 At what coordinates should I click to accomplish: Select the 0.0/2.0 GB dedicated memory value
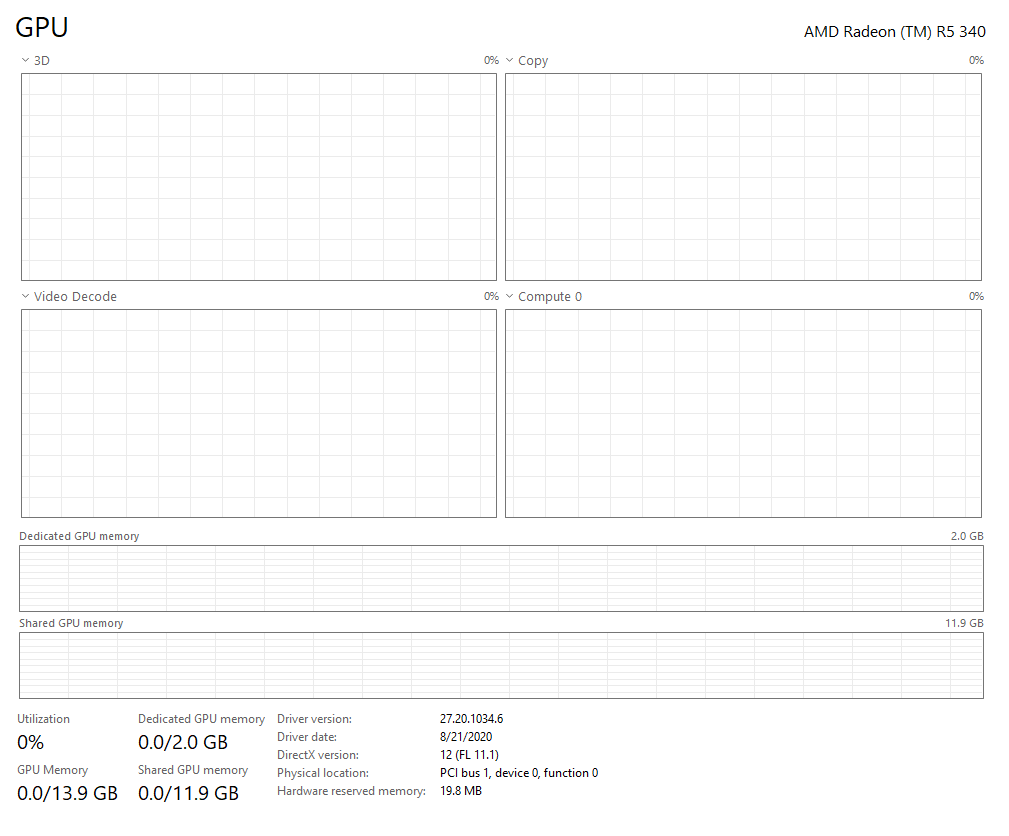point(183,742)
